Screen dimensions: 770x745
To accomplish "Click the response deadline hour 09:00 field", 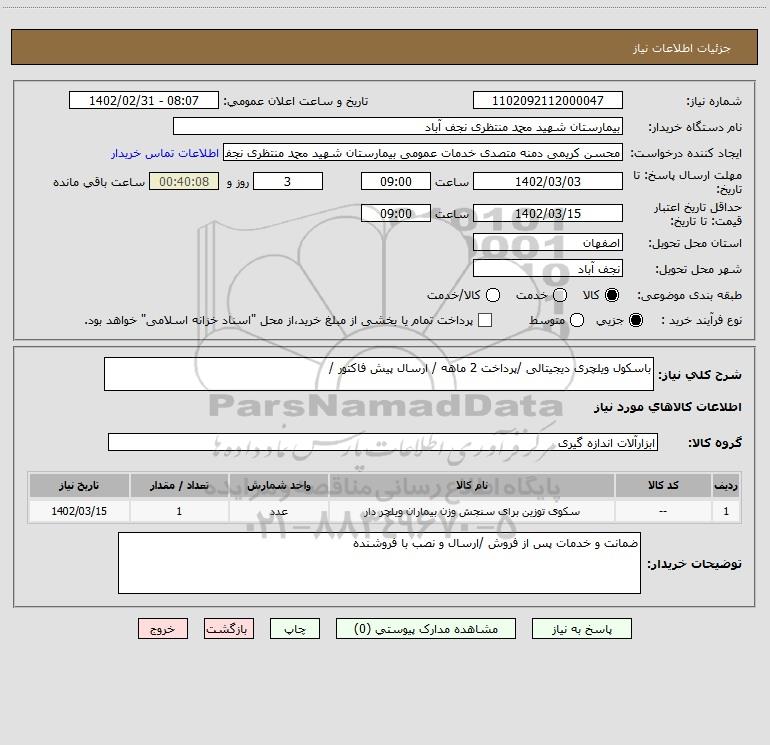I will click(396, 181).
